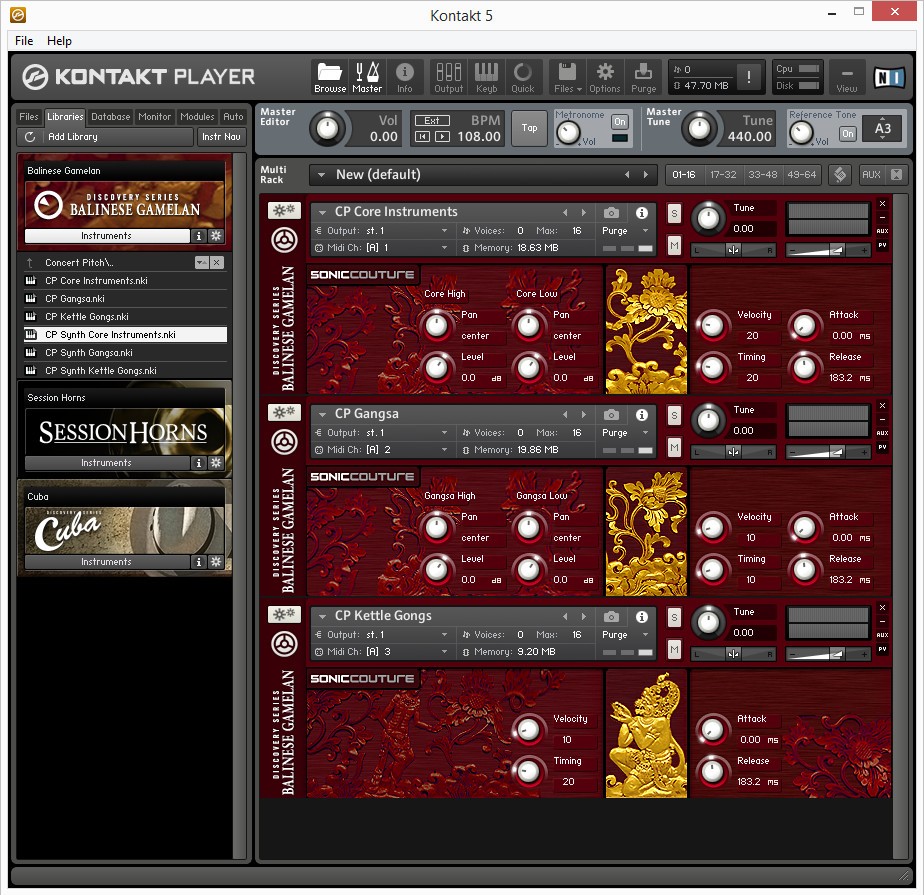
Task: Switch to the Modules tab
Action: tap(197, 117)
